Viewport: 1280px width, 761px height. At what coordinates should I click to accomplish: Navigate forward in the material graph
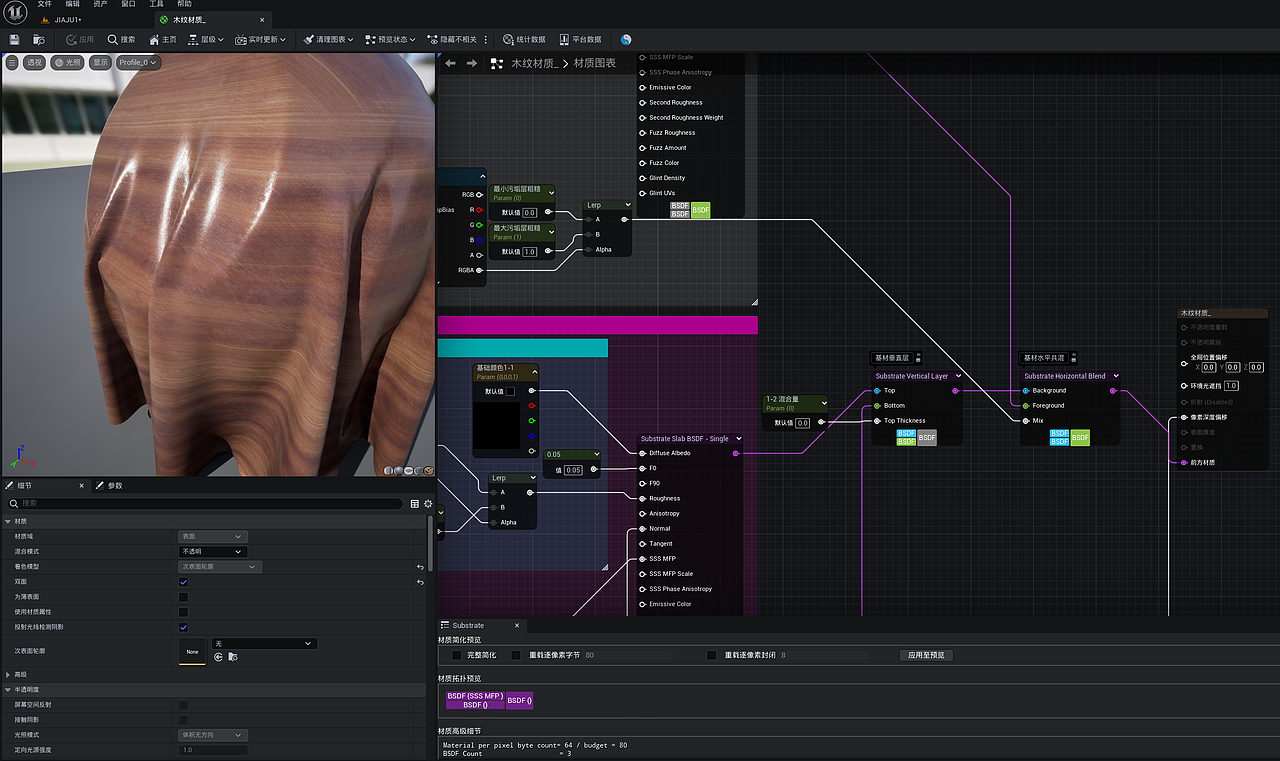[x=472, y=63]
